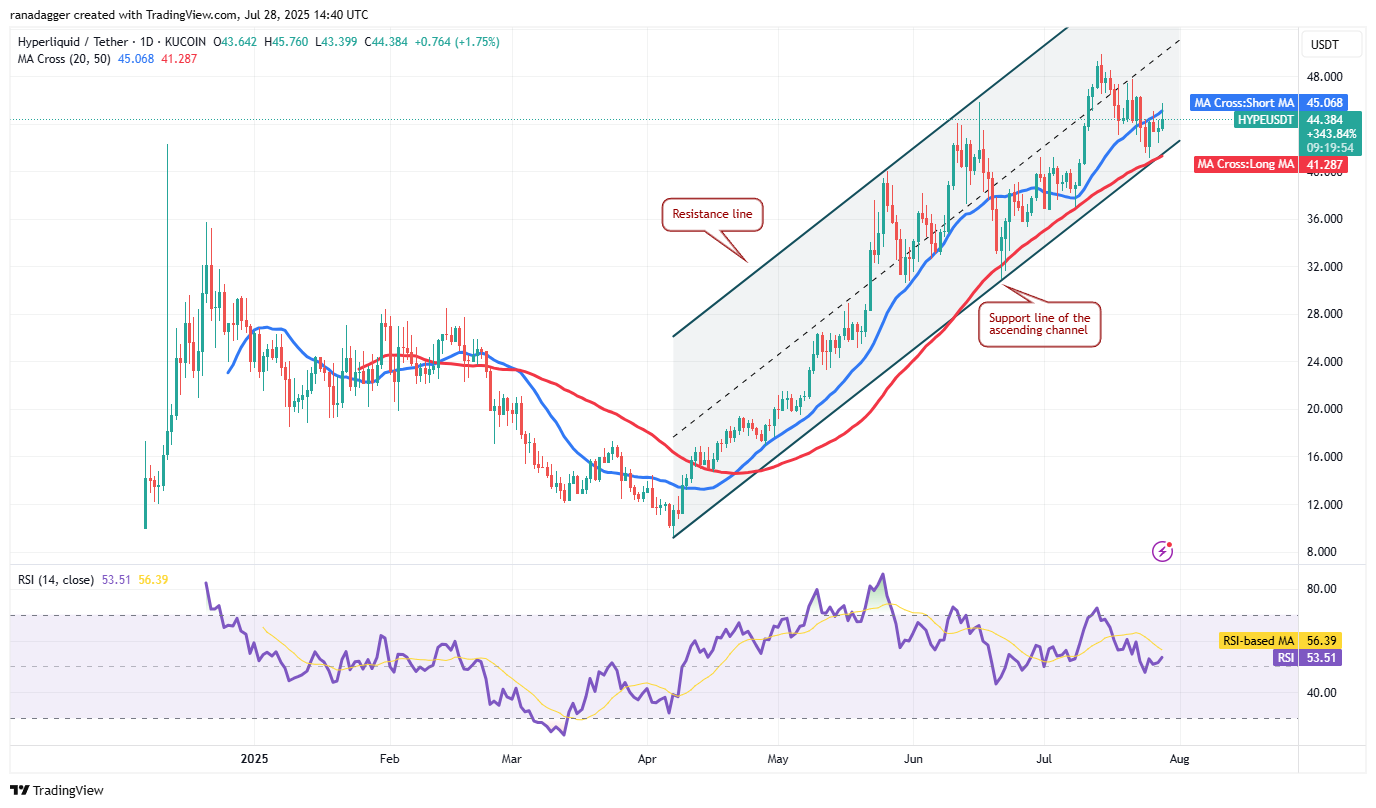Screen dimensions: 1376x808
Task: Click the 80.00 RSI scale level
Action: (x=1324, y=589)
